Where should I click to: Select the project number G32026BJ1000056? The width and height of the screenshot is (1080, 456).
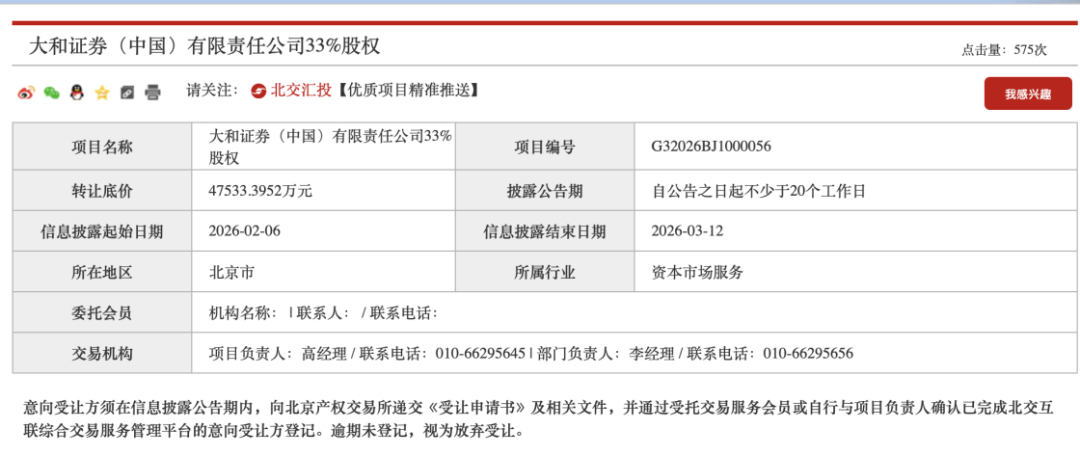click(711, 147)
